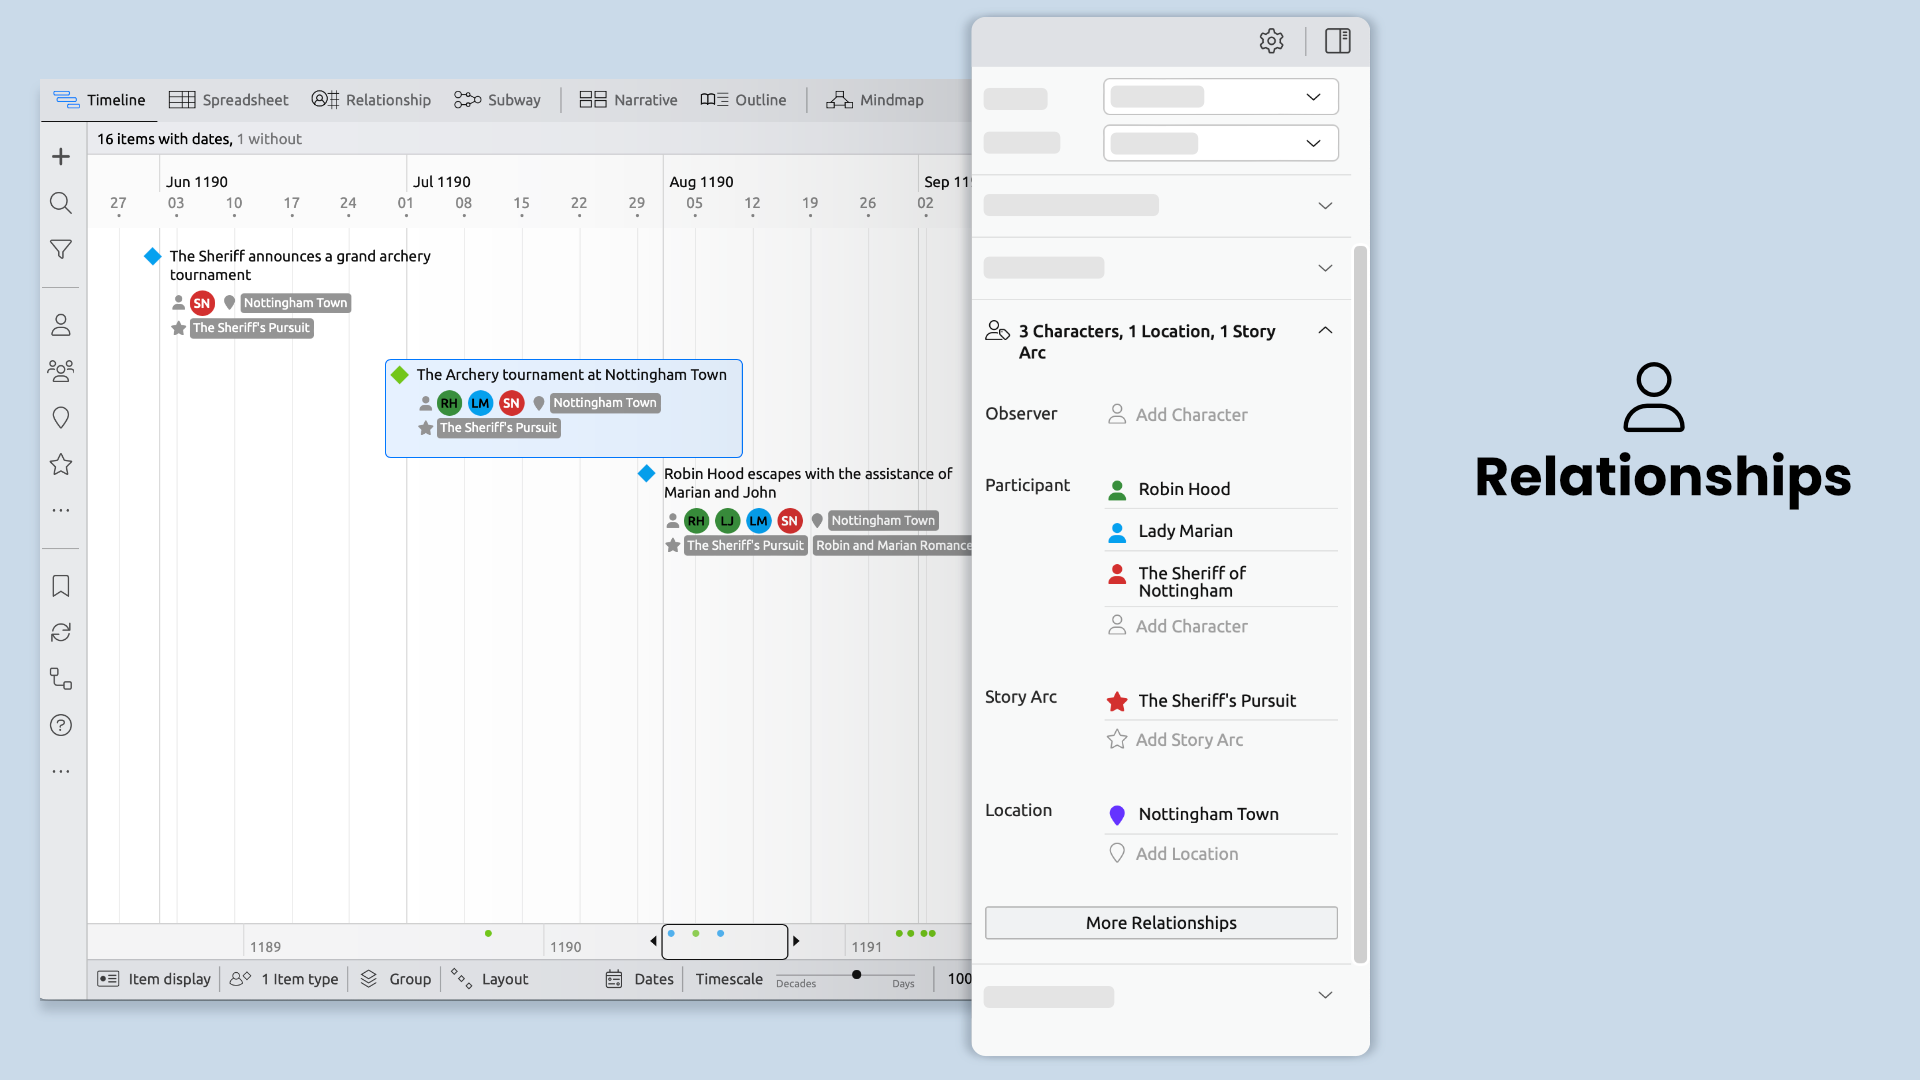Select the Archery tournament event card
1920x1080 pixels.
coord(564,409)
